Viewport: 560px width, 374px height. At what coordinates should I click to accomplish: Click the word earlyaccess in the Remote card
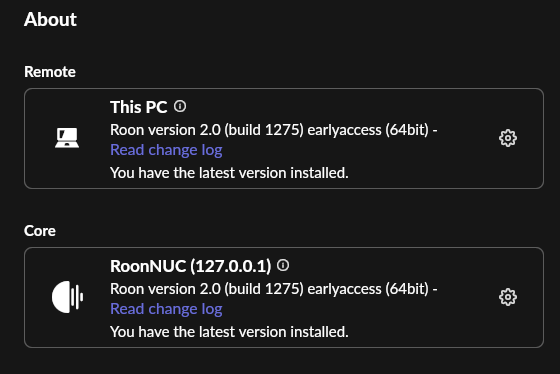click(344, 130)
